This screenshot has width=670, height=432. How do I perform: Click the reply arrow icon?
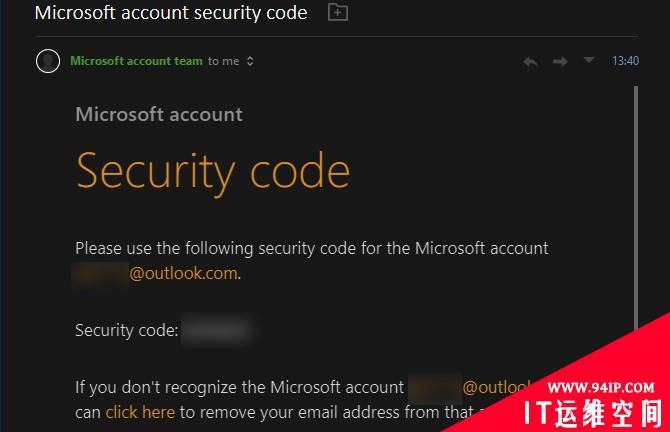tap(530, 62)
